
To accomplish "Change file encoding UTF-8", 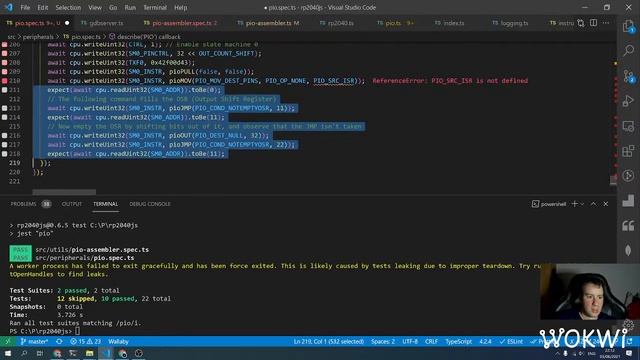I will 410,341.
